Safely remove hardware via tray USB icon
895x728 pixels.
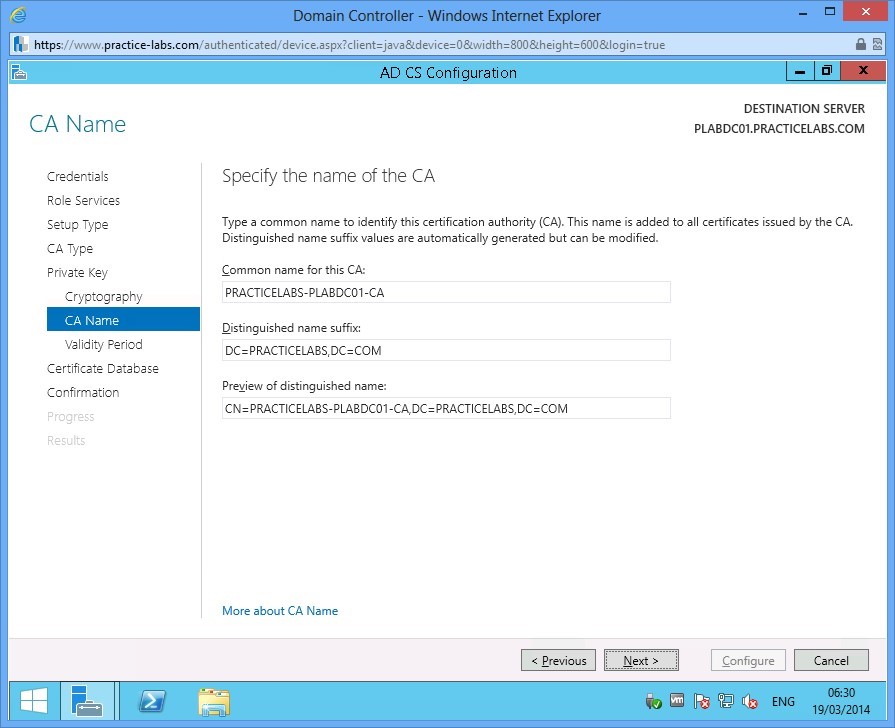(654, 701)
